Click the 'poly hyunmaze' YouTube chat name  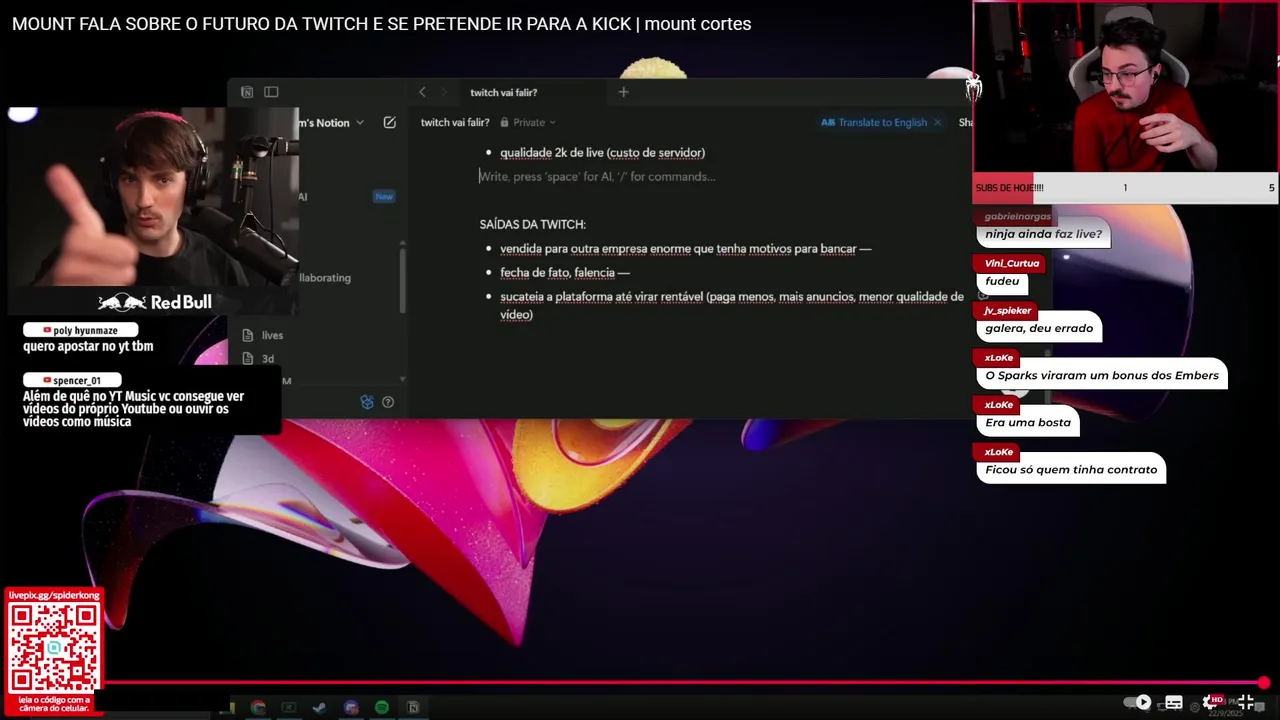click(x=80, y=330)
